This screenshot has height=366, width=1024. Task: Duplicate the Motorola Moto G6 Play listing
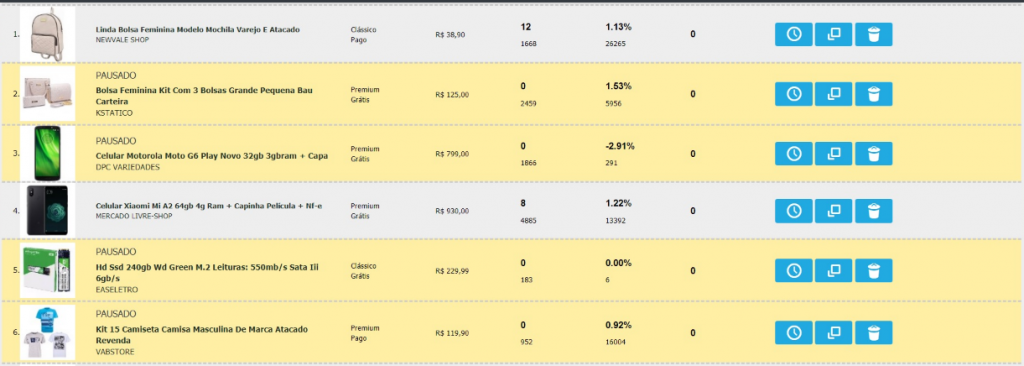coord(833,154)
